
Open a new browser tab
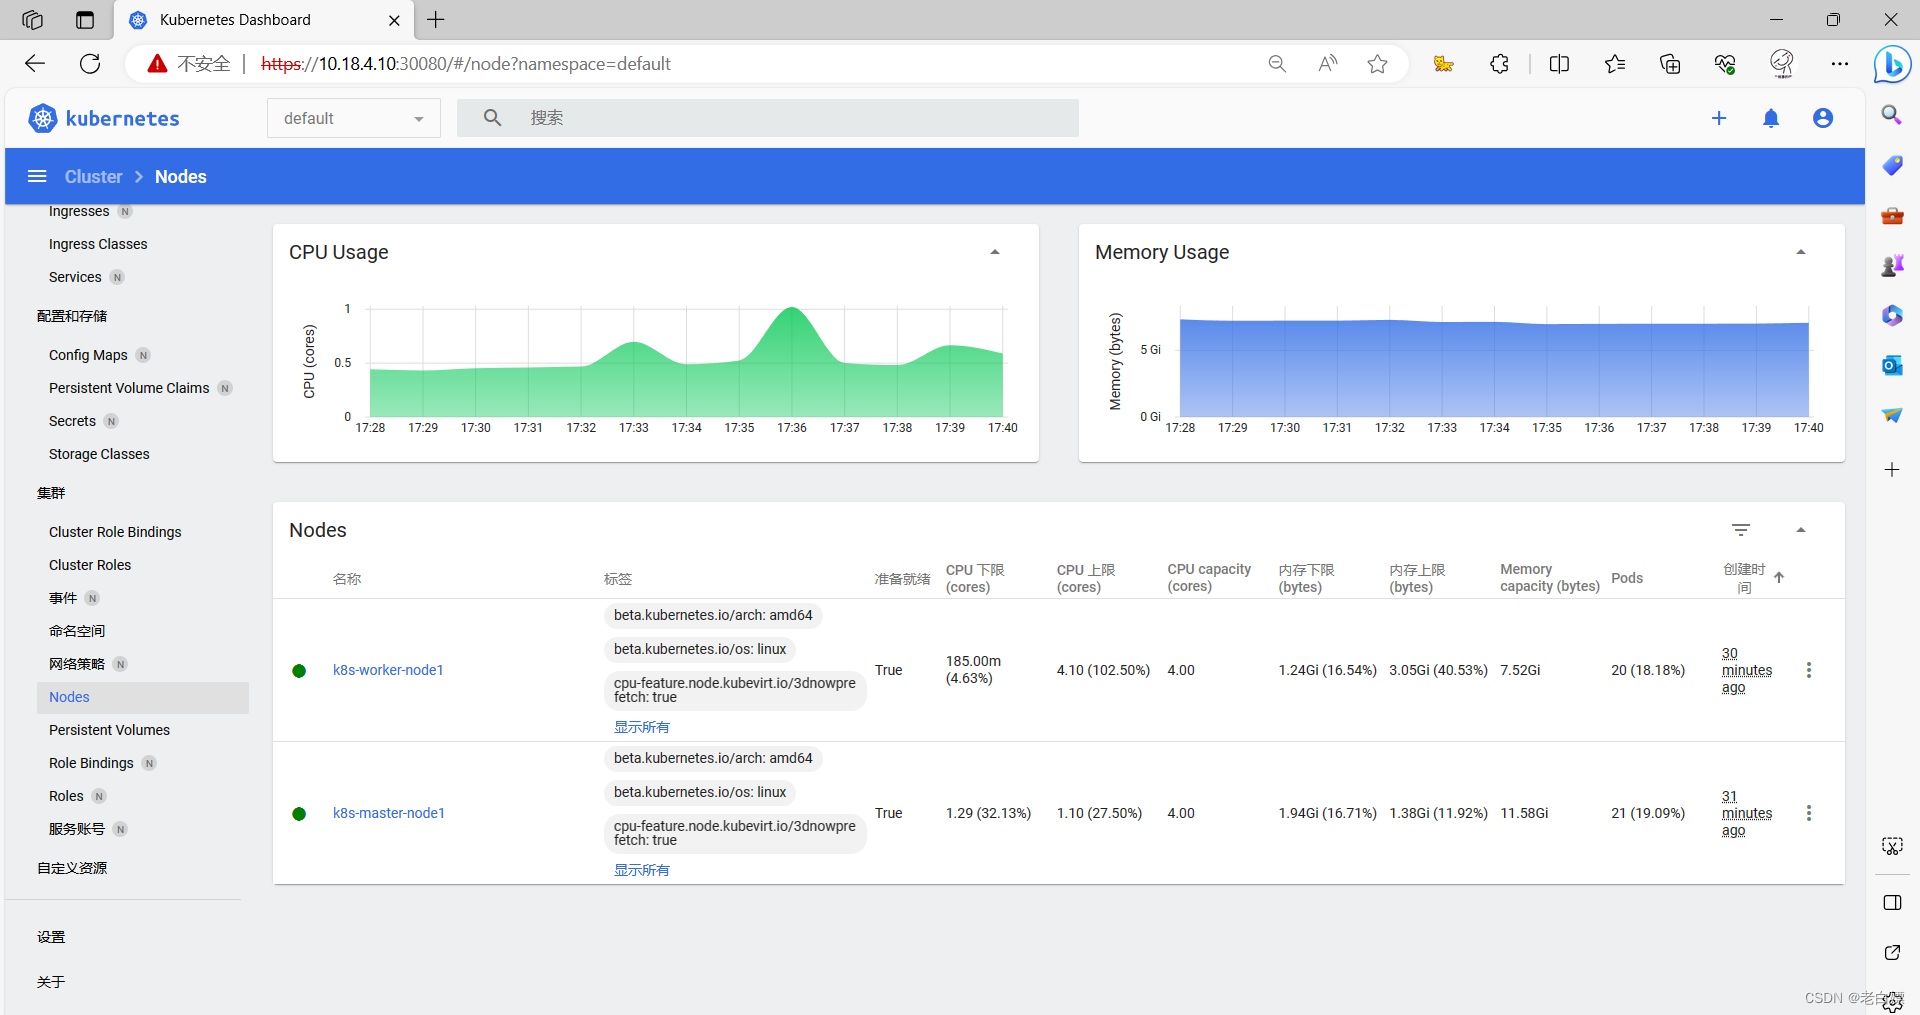pyautogui.click(x=436, y=20)
